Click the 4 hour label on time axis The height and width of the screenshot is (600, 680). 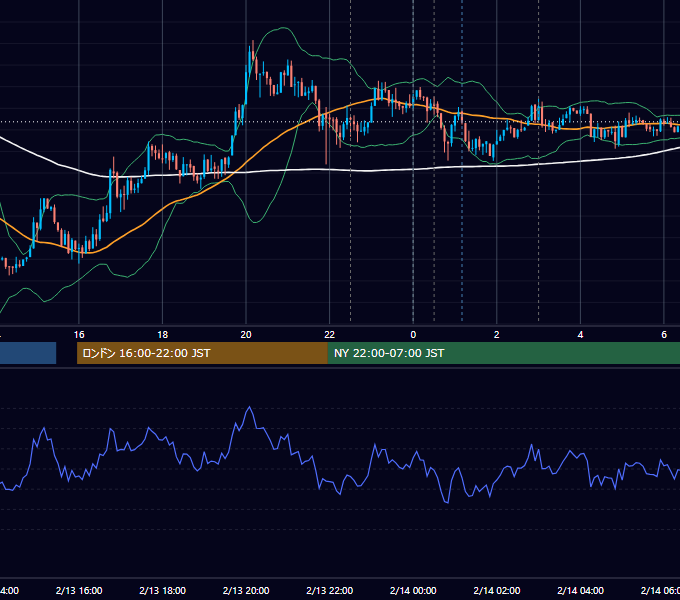click(x=580, y=335)
